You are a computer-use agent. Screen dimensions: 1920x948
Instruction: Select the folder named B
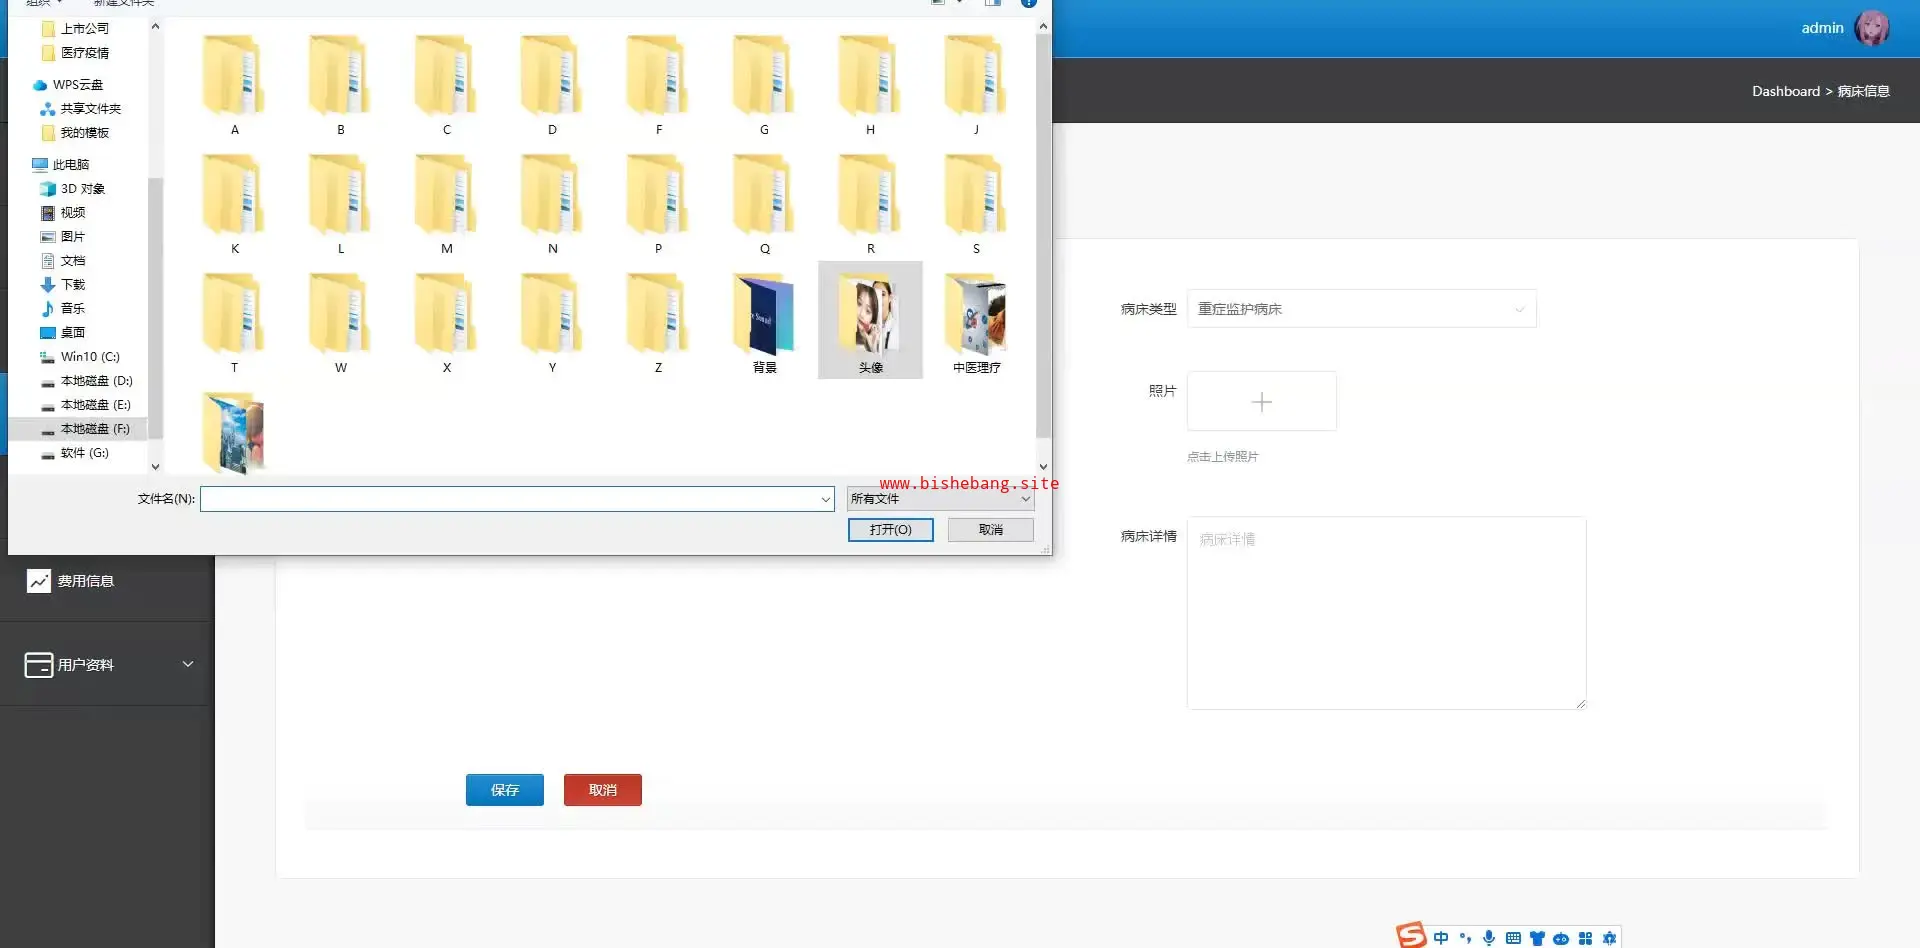(x=340, y=84)
